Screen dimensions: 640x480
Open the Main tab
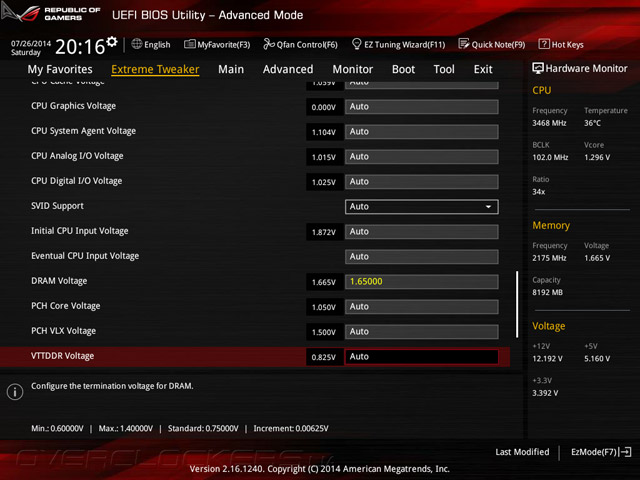coord(231,69)
